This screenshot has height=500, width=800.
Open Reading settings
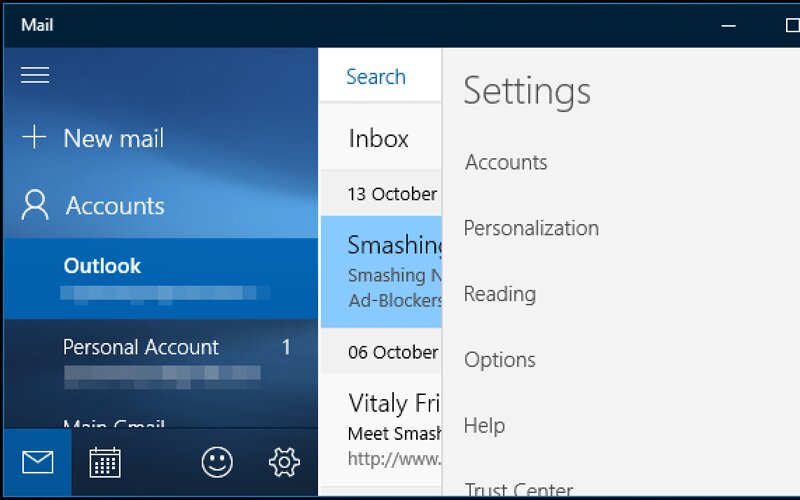tap(500, 294)
